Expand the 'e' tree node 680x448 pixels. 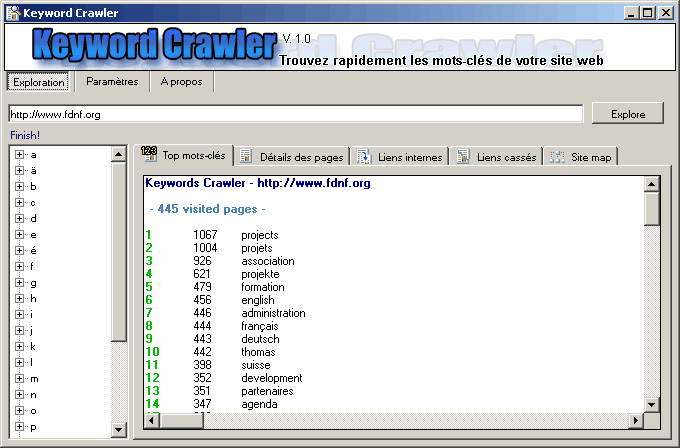pyautogui.click(x=19, y=235)
